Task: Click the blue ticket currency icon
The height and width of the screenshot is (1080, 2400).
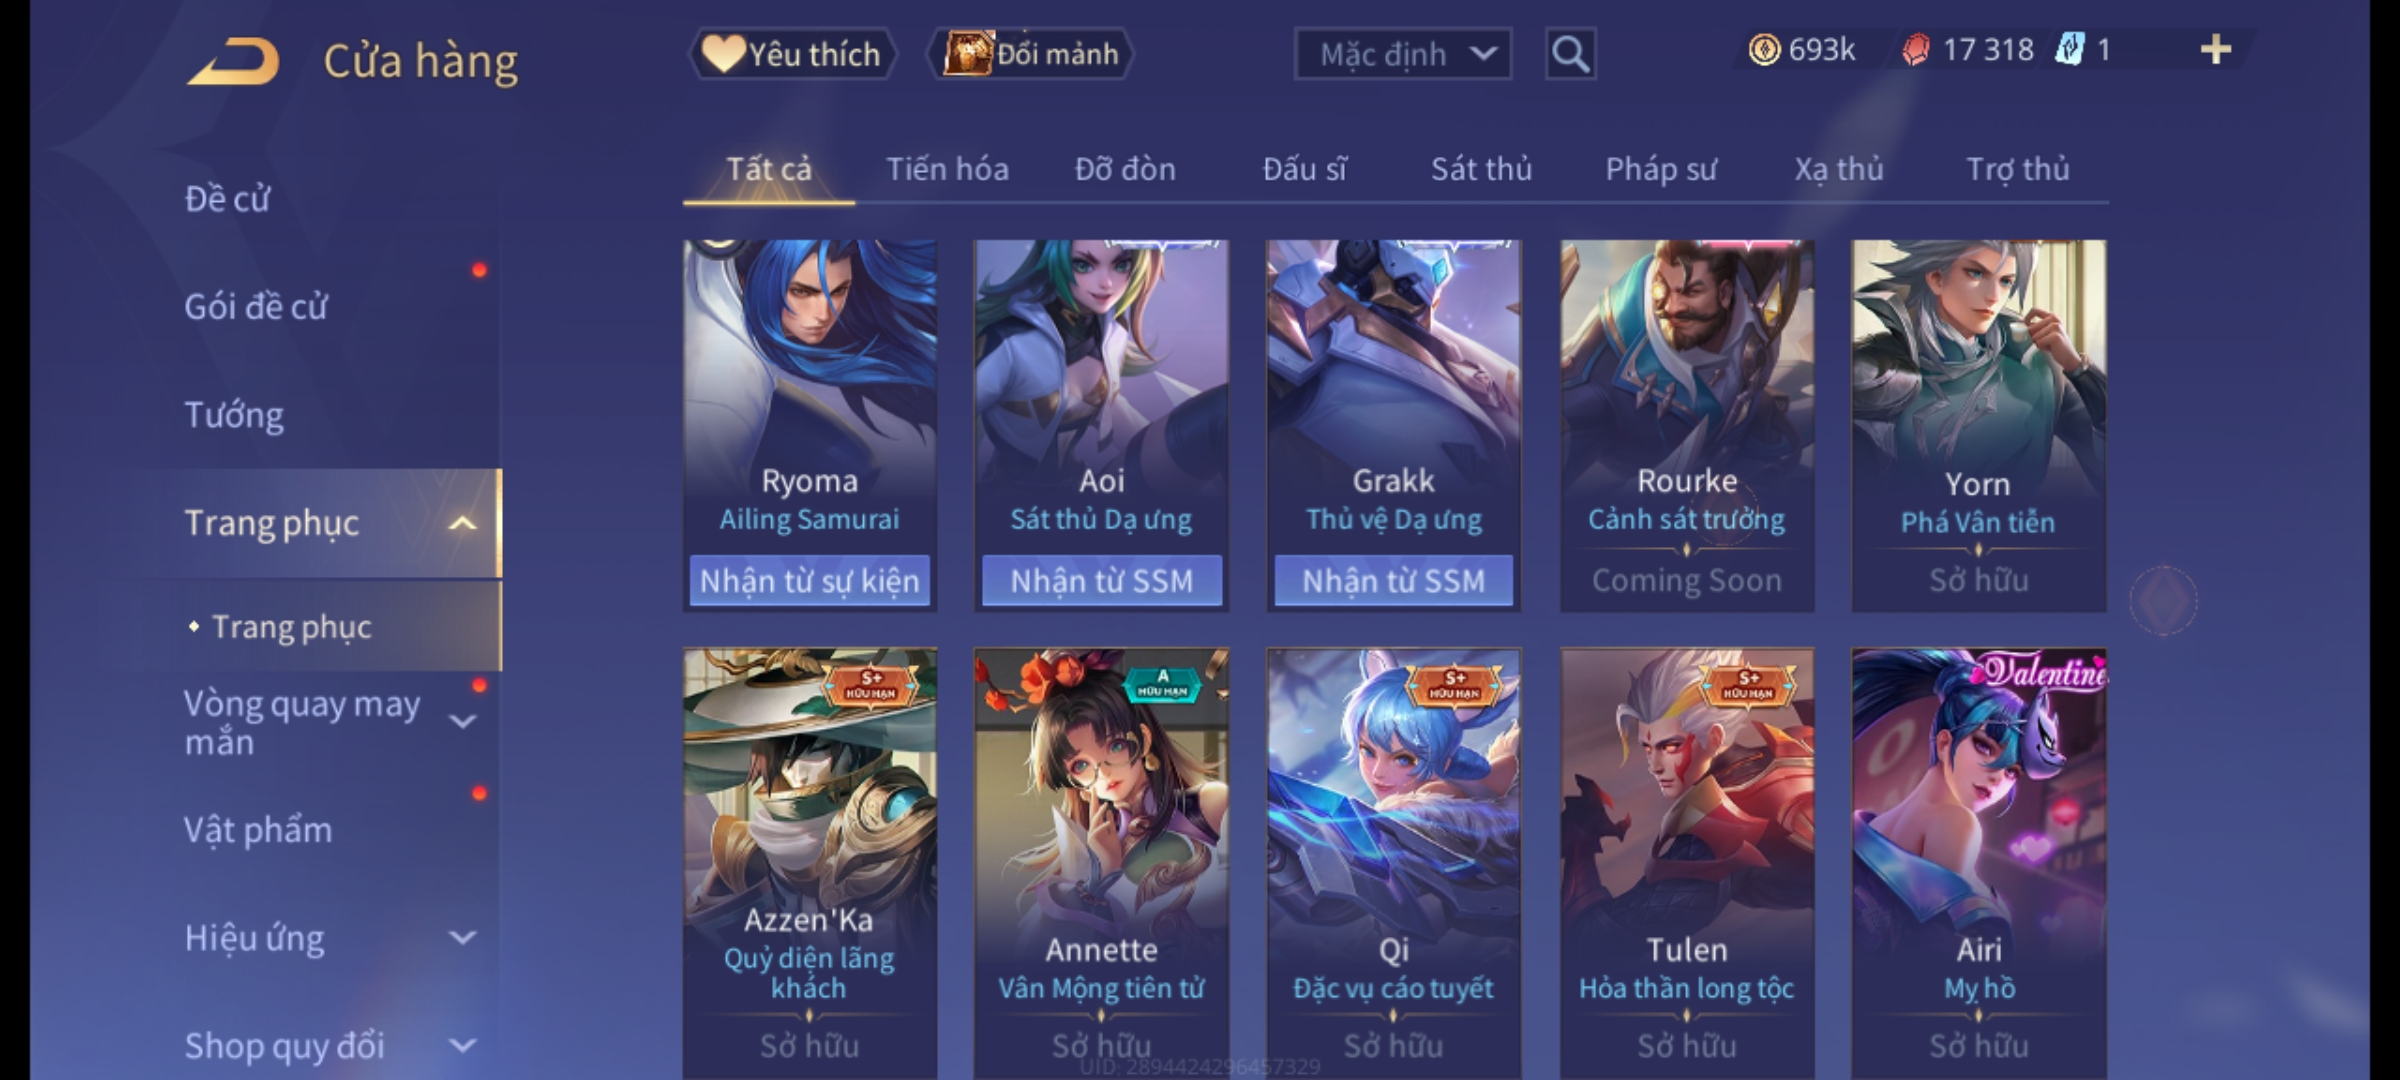Action: point(2069,50)
